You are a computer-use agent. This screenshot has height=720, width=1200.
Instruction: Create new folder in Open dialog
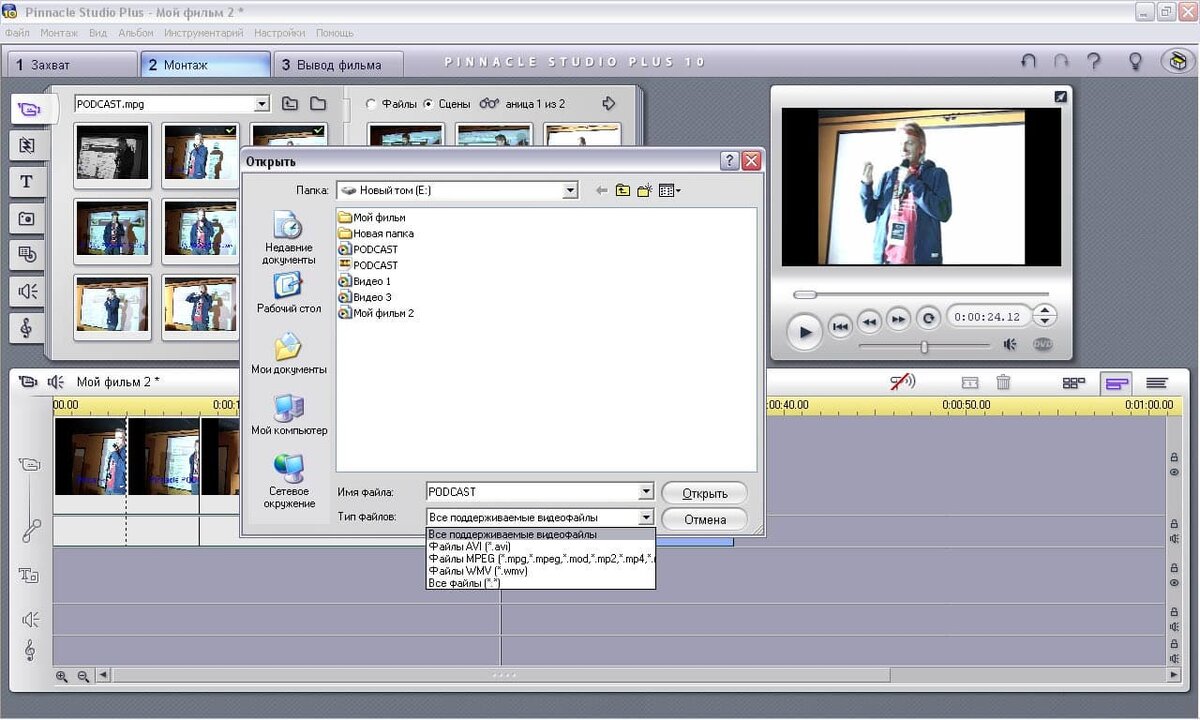645,190
